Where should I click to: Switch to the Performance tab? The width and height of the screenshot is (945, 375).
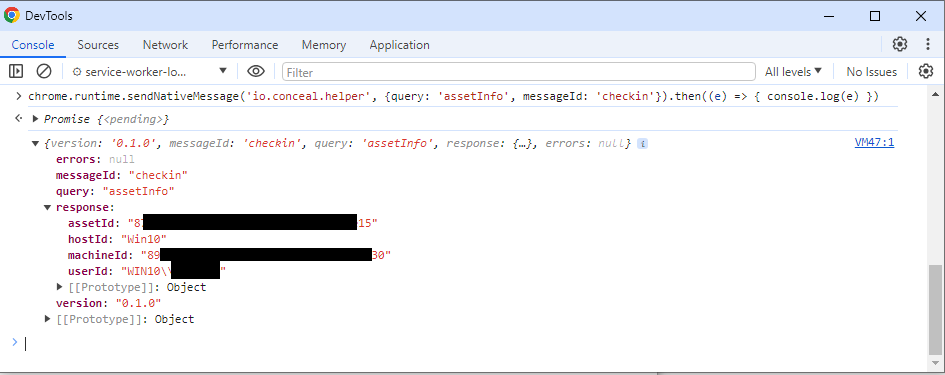(x=245, y=45)
